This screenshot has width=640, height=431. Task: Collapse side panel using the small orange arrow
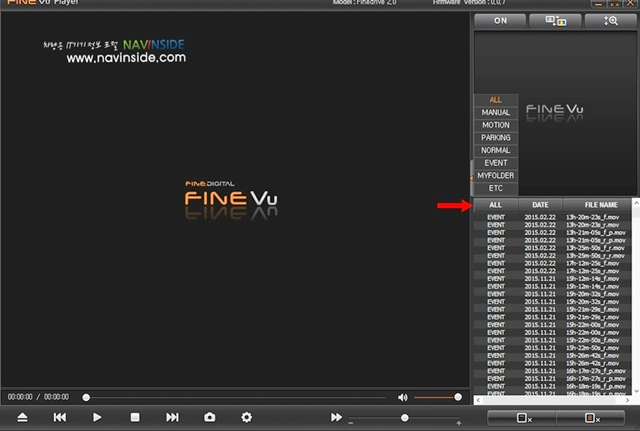pyautogui.click(x=472, y=178)
